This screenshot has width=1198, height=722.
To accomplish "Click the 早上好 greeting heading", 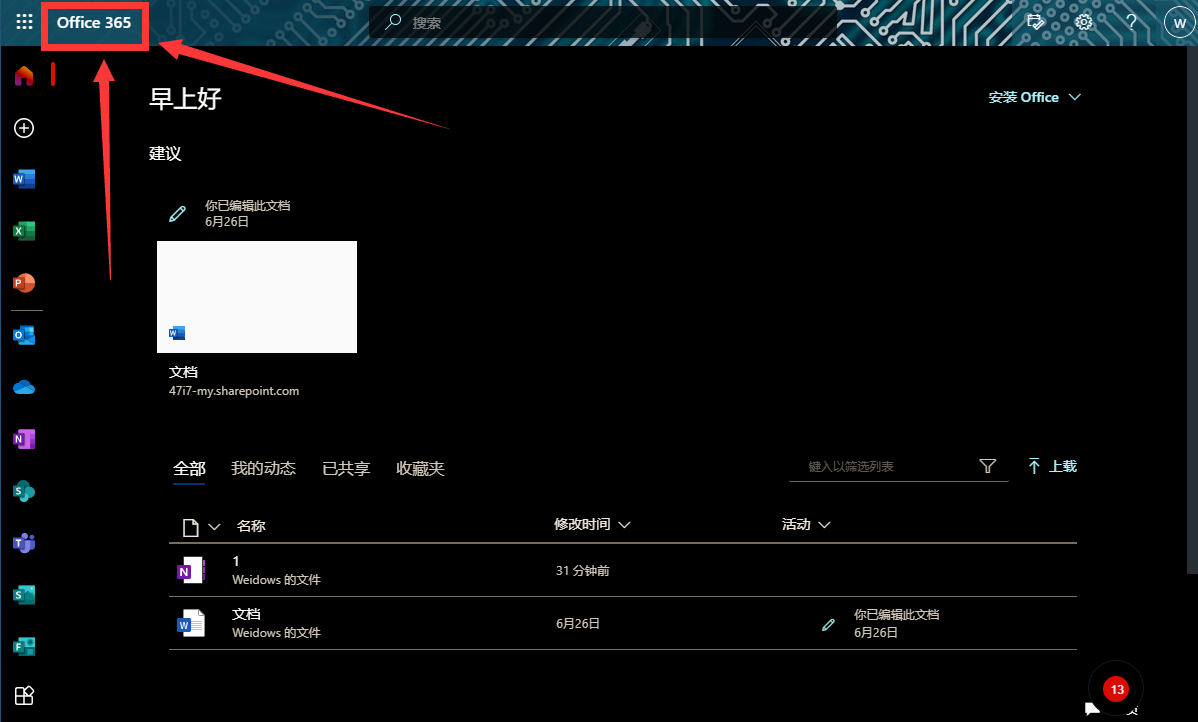I will pos(185,99).
